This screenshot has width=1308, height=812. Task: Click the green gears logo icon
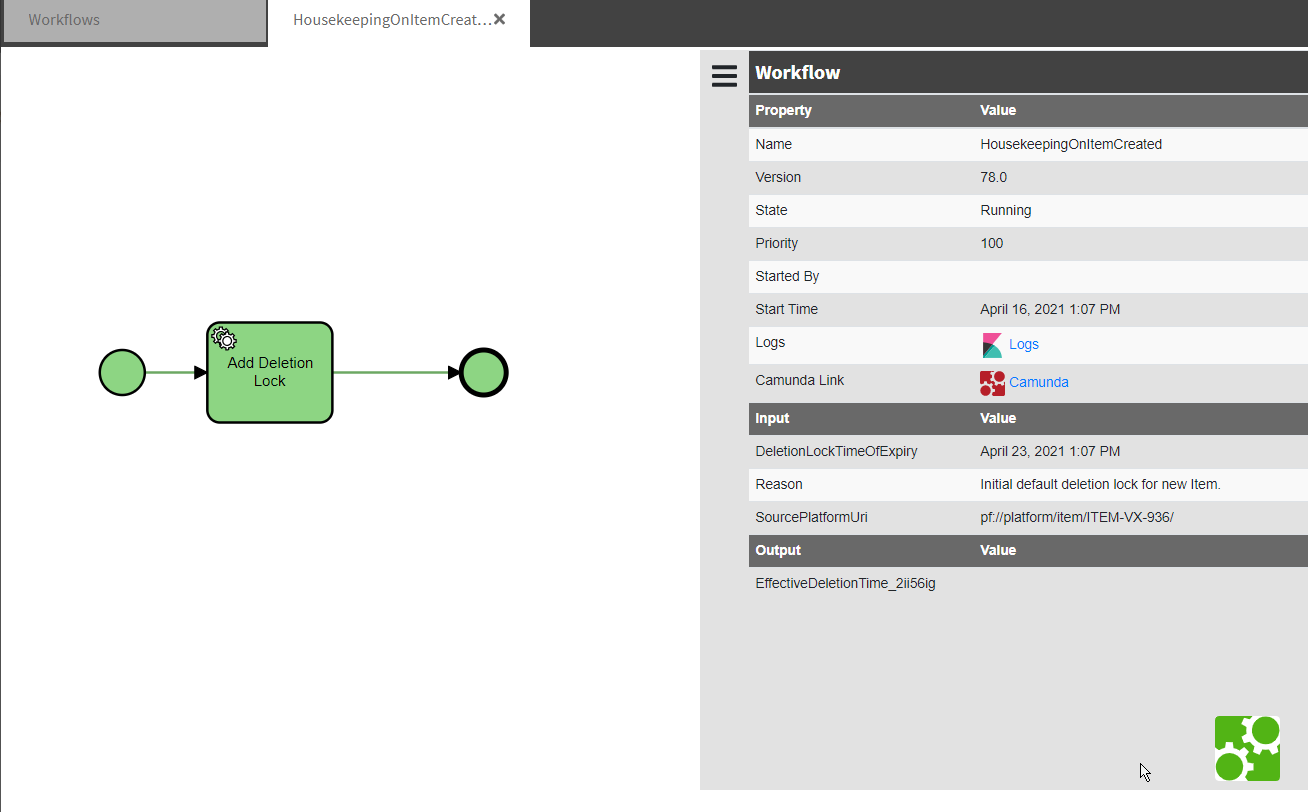click(x=1247, y=748)
